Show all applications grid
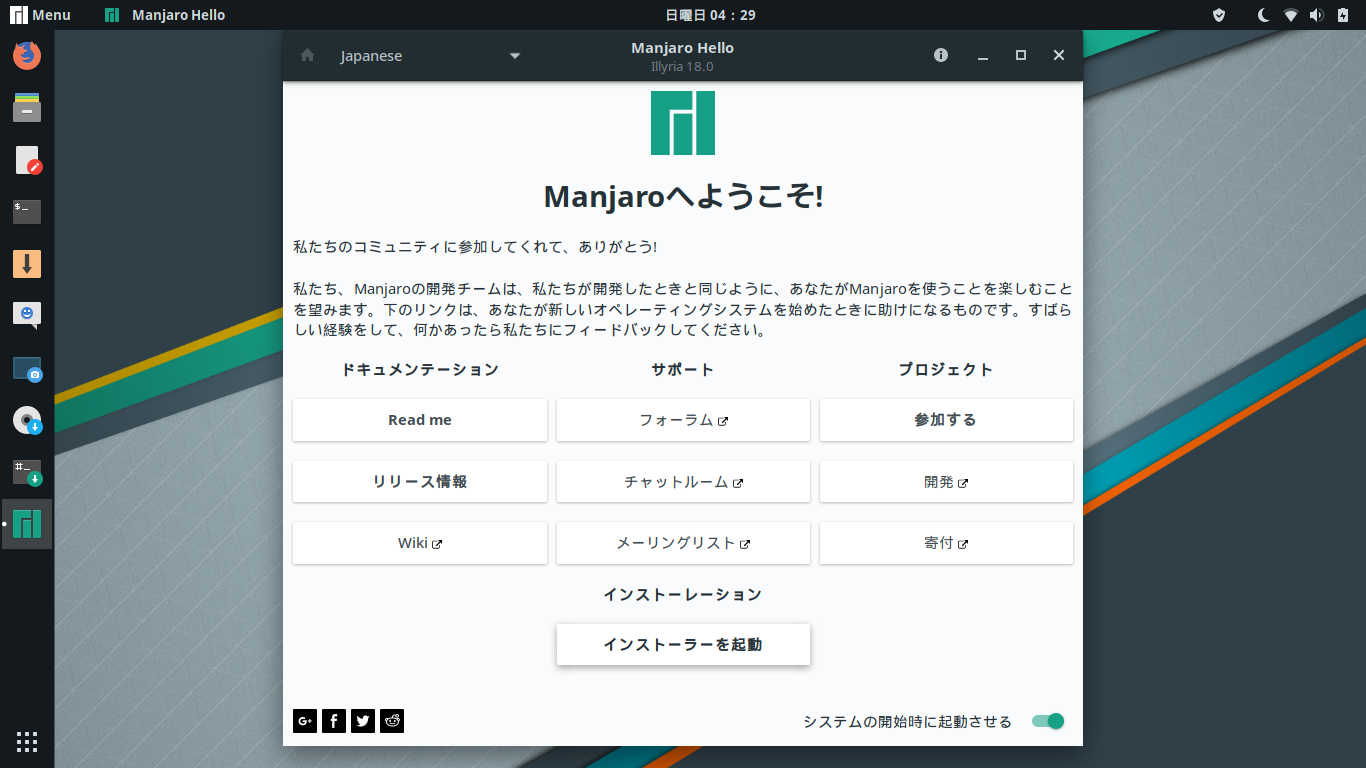Image resolution: width=1366 pixels, height=768 pixels. (x=27, y=742)
